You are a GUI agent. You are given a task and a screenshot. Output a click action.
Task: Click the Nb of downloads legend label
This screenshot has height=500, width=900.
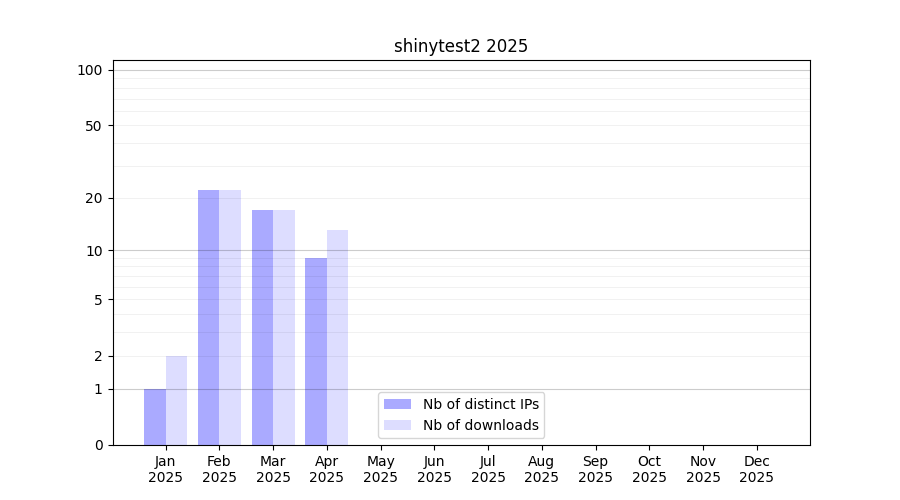tap(480, 425)
